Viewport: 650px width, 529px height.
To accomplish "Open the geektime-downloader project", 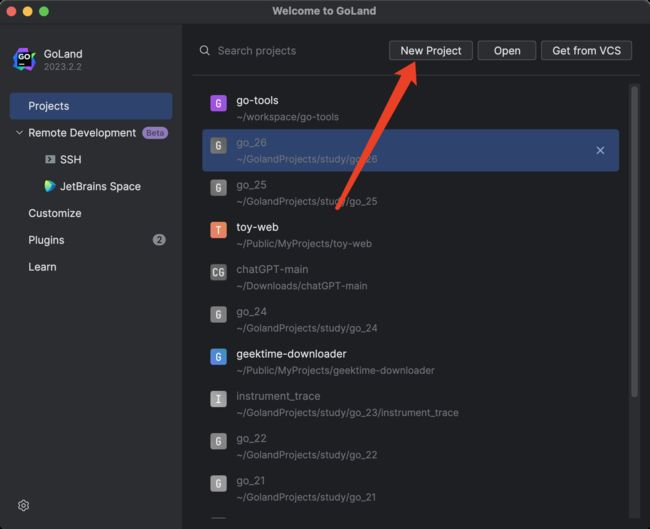I will (410, 362).
